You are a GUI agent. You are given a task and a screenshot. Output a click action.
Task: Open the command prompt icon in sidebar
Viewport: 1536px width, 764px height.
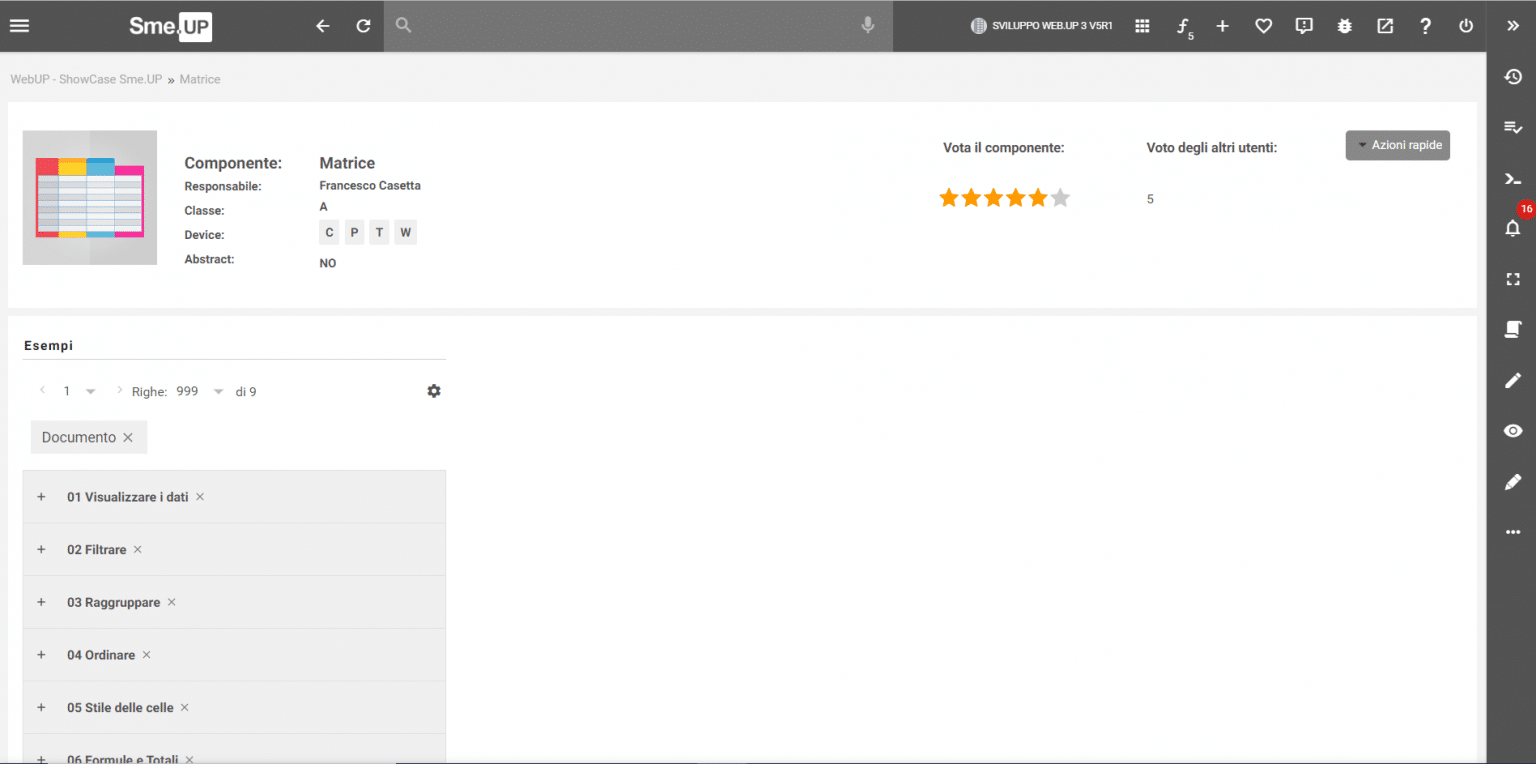pyautogui.click(x=1513, y=179)
